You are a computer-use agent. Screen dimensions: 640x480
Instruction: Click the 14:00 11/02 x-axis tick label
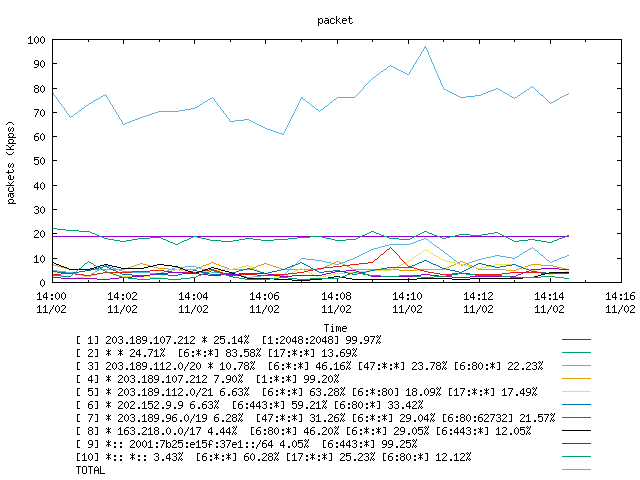tap(51, 302)
